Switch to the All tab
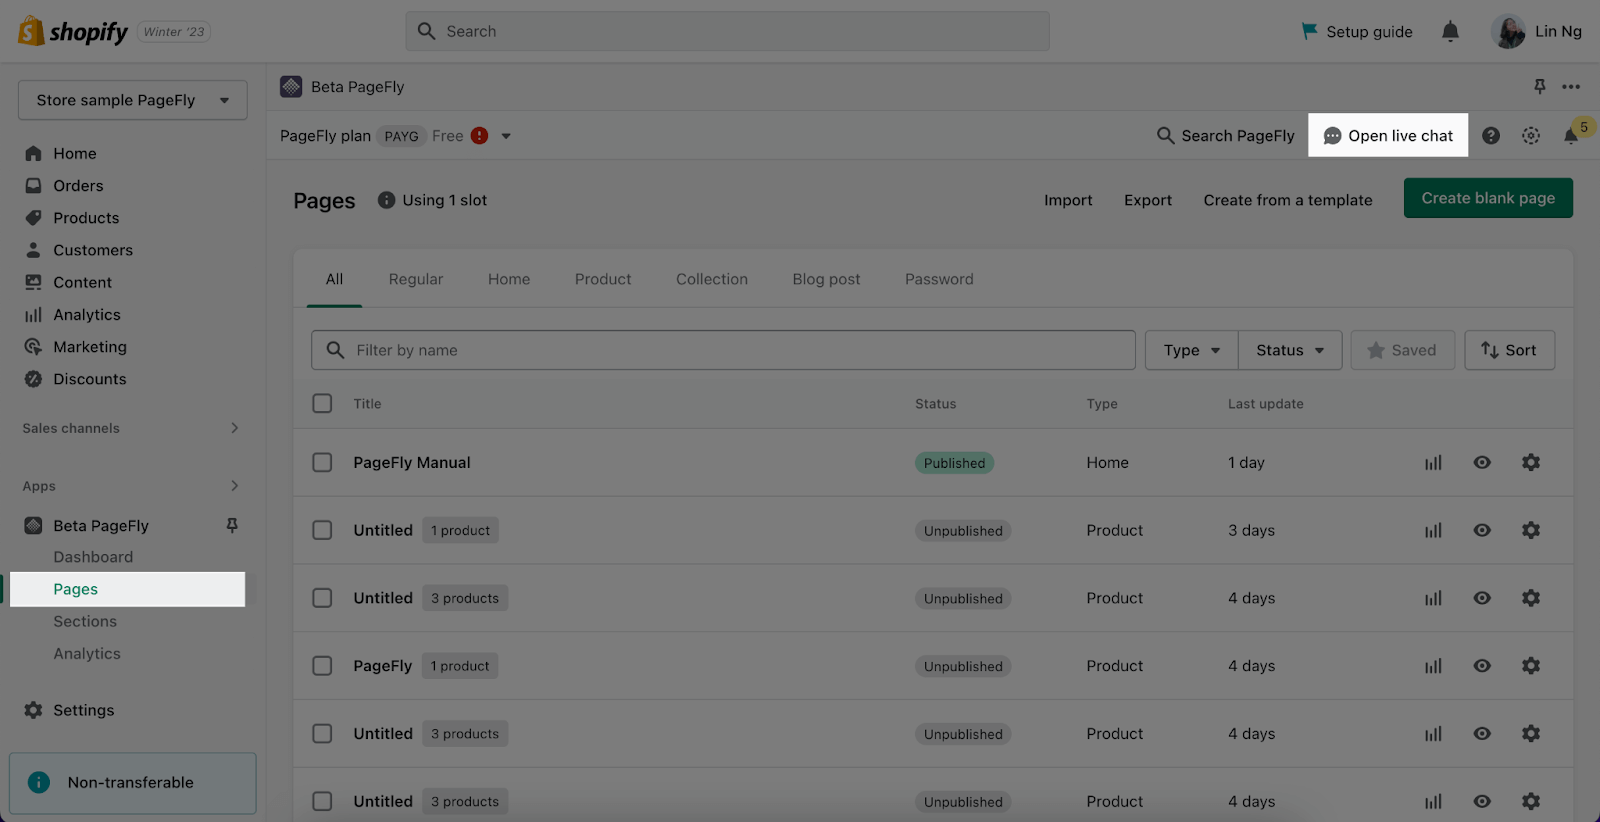Image resolution: width=1600 pixels, height=822 pixels. click(334, 280)
